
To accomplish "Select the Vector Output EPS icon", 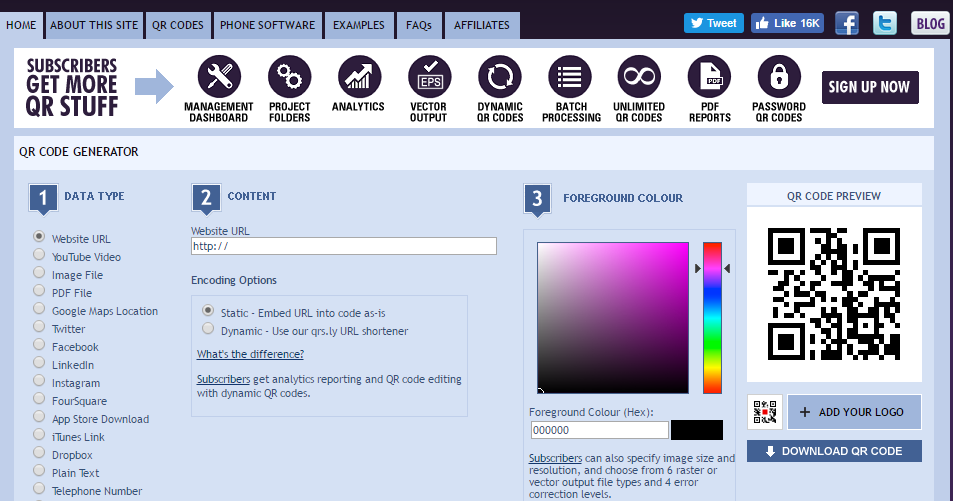I will (430, 77).
